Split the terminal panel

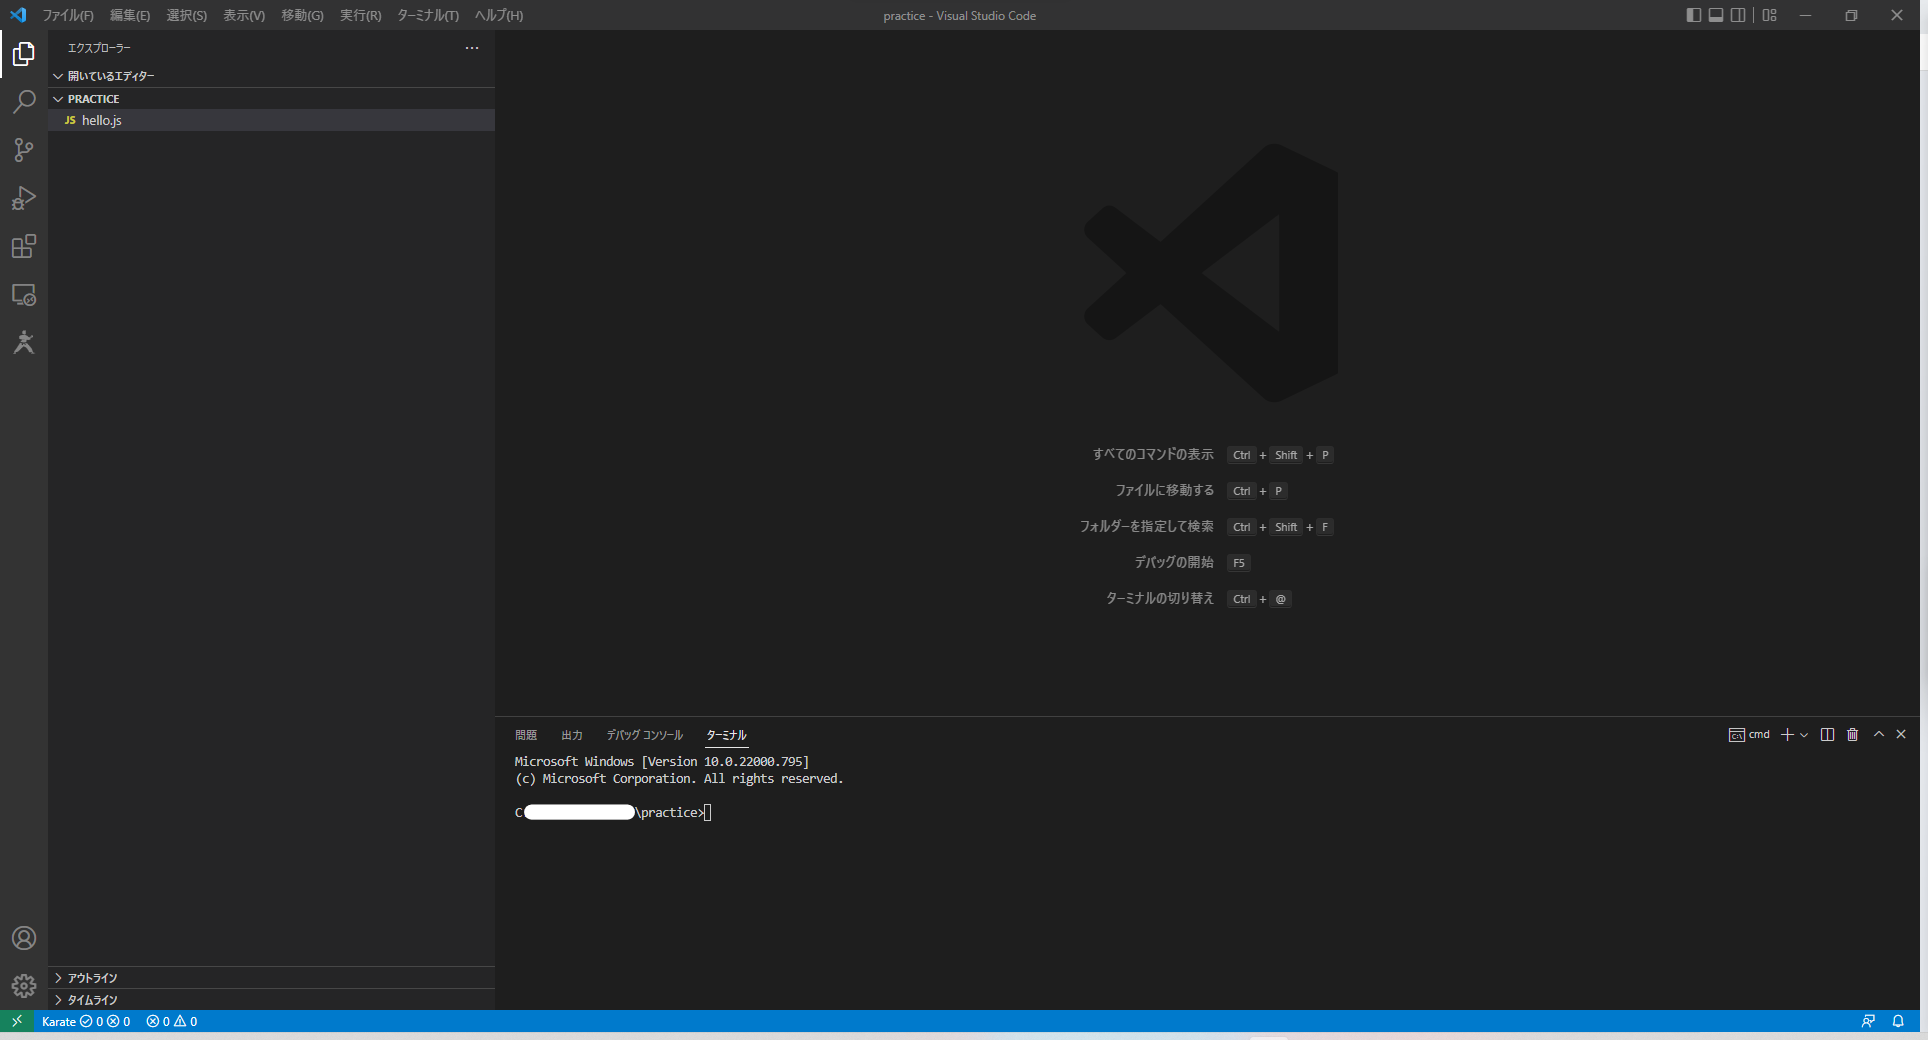1827,735
